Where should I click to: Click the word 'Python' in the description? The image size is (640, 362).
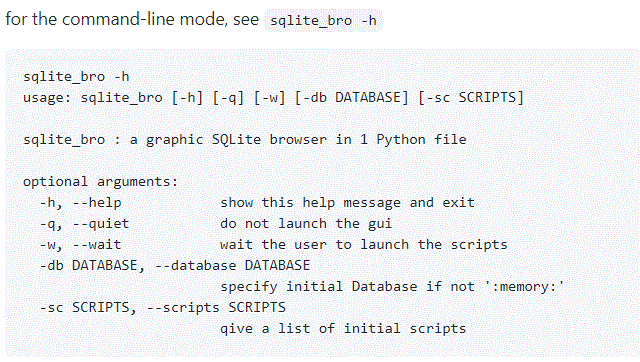pyautogui.click(x=401, y=140)
